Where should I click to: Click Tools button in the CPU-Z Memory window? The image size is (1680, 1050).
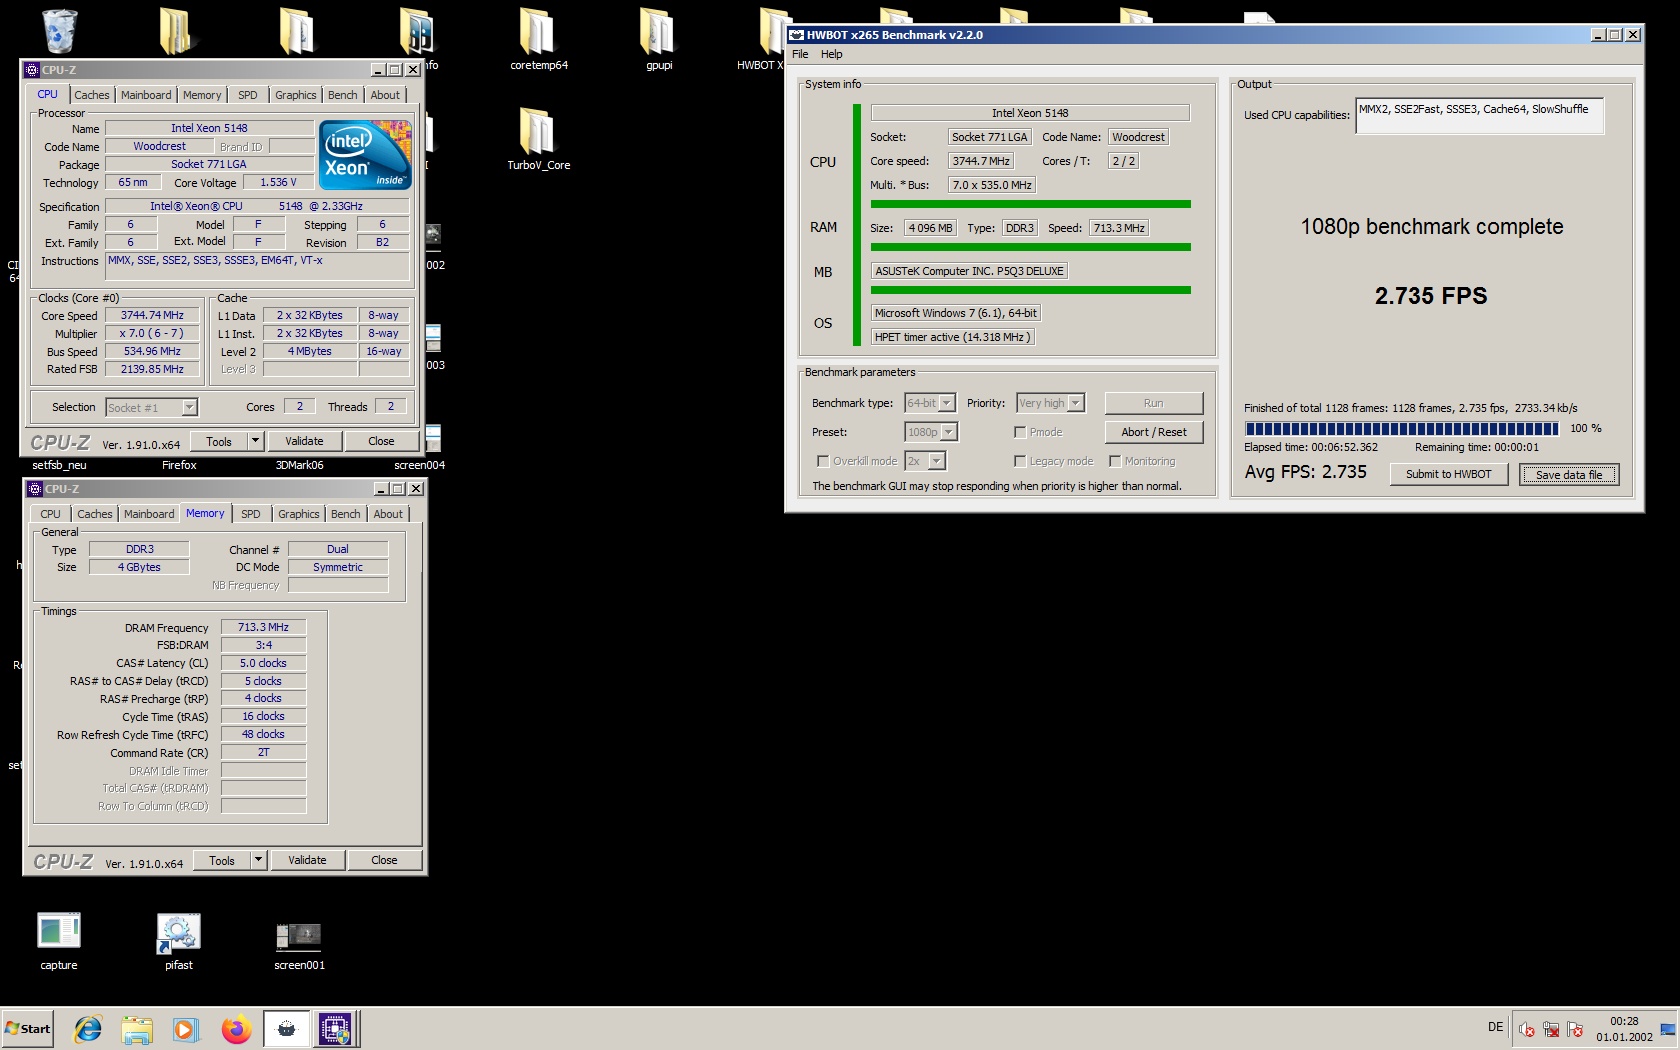tap(222, 860)
